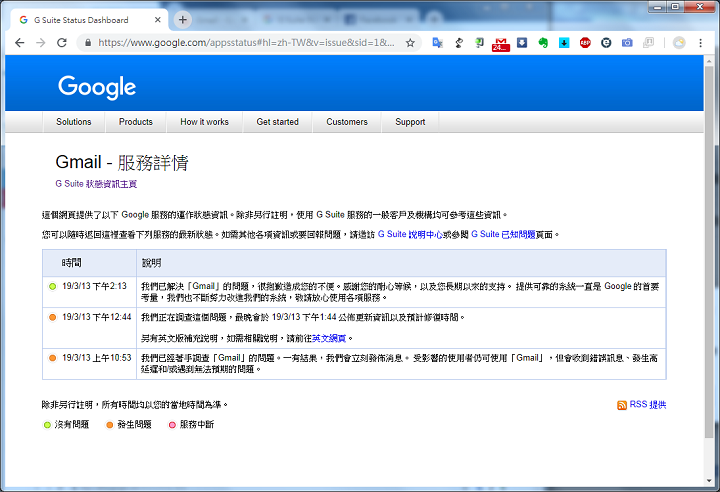Open the How it works menu
Image resolution: width=720 pixels, height=492 pixels.
pyautogui.click(x=204, y=122)
